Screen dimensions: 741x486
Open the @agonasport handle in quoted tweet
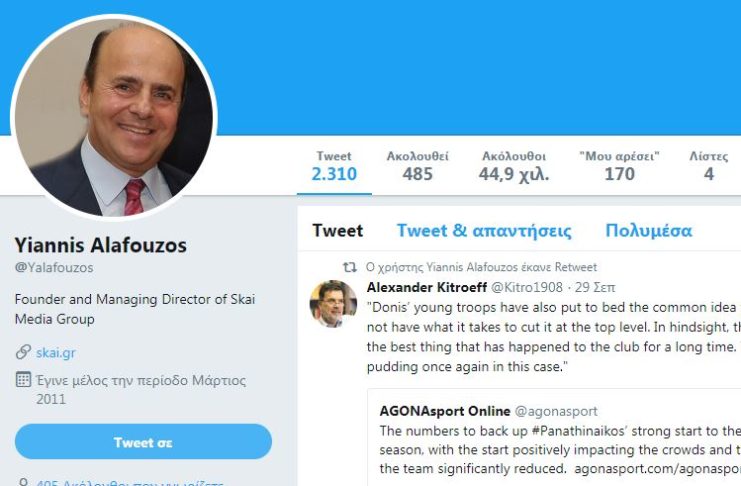(556, 411)
